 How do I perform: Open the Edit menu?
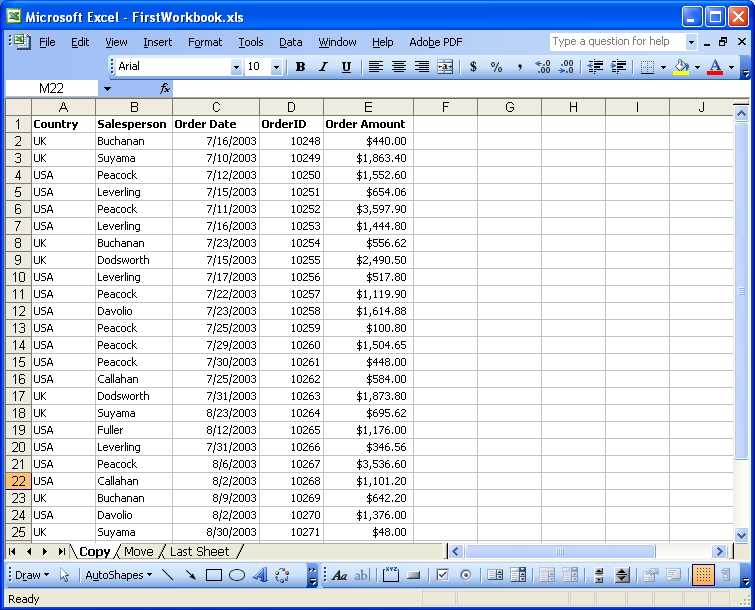[x=80, y=42]
